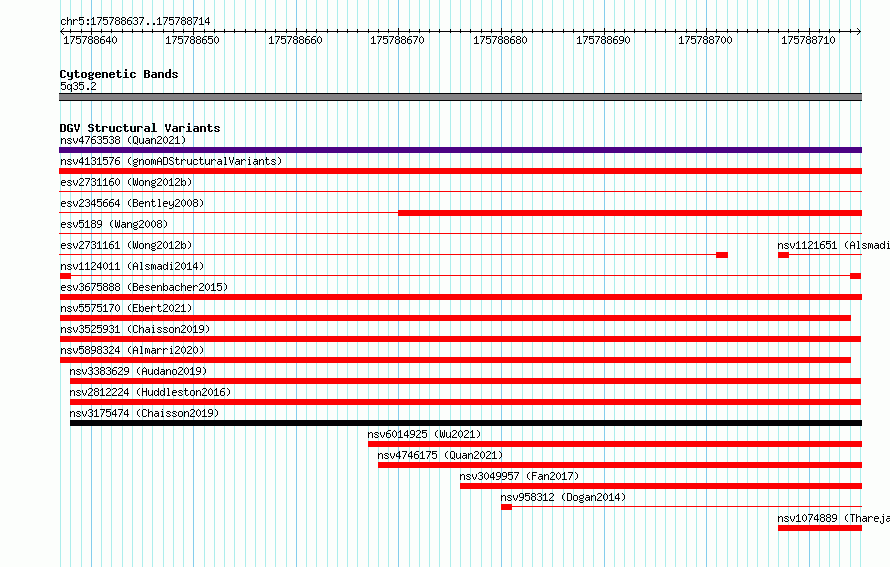Click the nsv4763538 (Quan2021) variant label
Screen dimensions: 890x567
(x=123, y=140)
